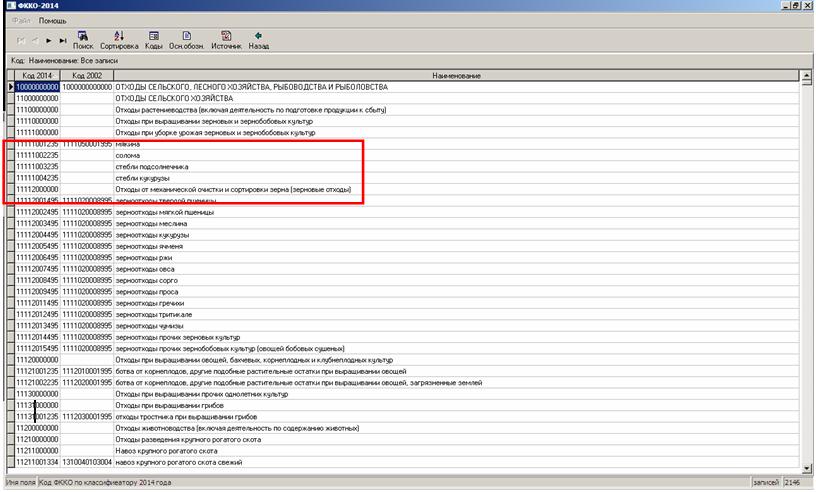The width and height of the screenshot is (816, 492).
Task: Click the Коды toolbar icon
Action: pos(154,39)
